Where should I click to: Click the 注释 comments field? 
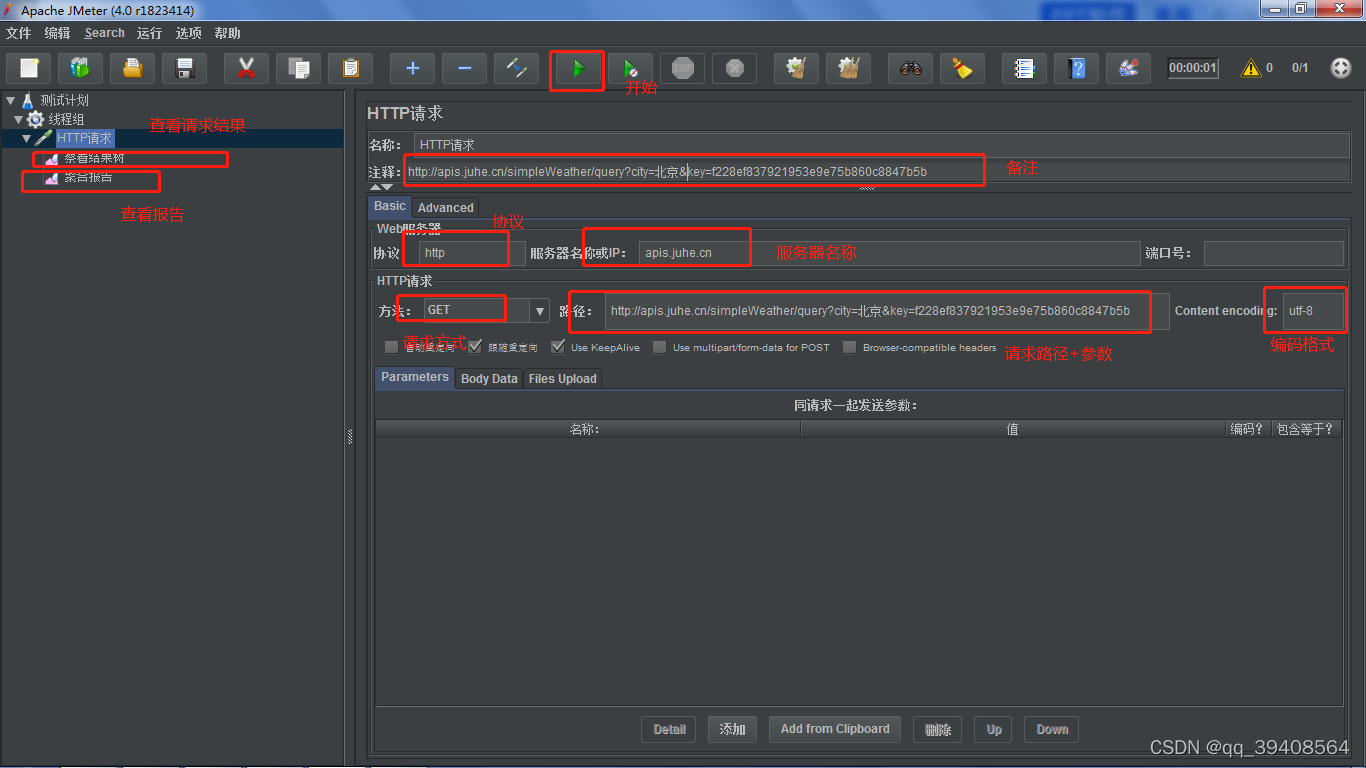[877, 172]
